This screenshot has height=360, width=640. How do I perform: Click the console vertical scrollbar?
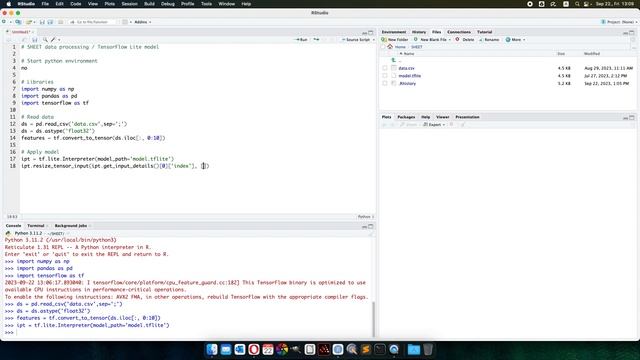[373, 319]
